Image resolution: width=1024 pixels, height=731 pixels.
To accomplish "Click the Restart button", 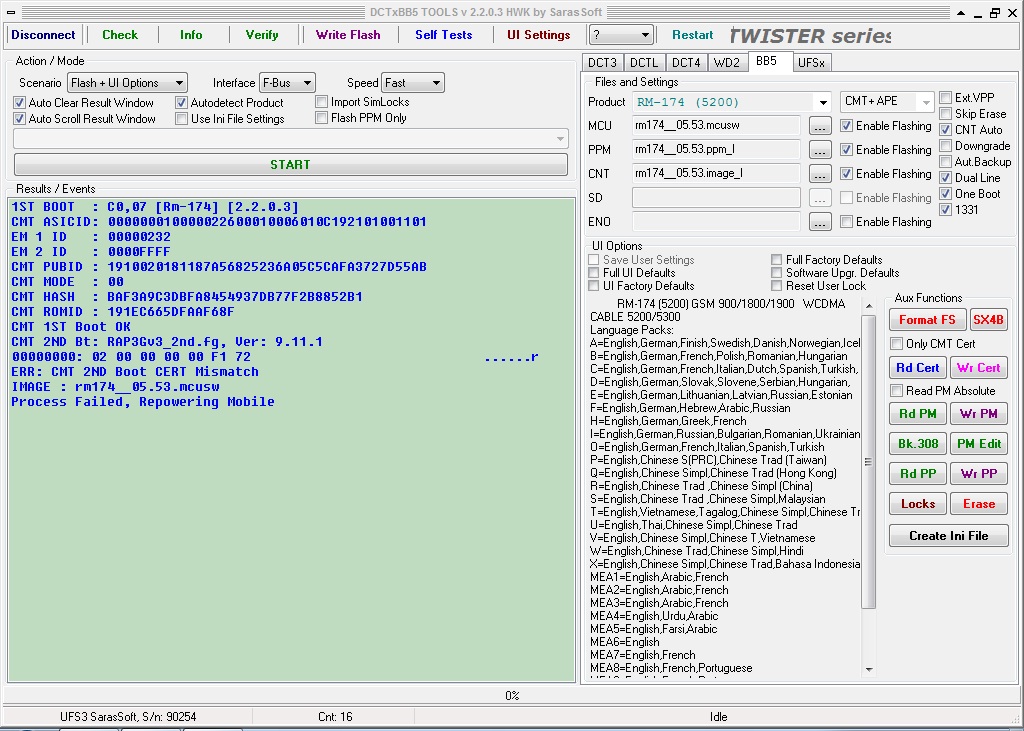I will [x=692, y=35].
